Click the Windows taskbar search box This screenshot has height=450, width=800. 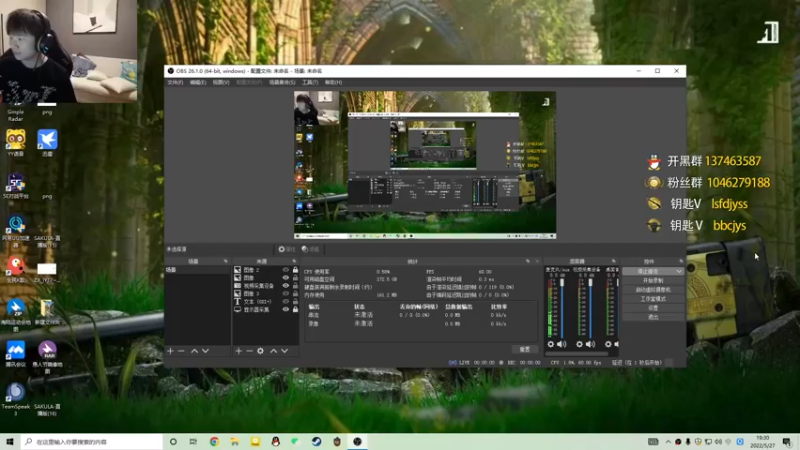point(91,441)
